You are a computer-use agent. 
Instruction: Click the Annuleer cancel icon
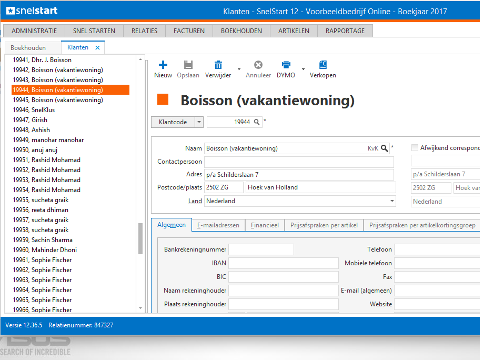[258, 65]
